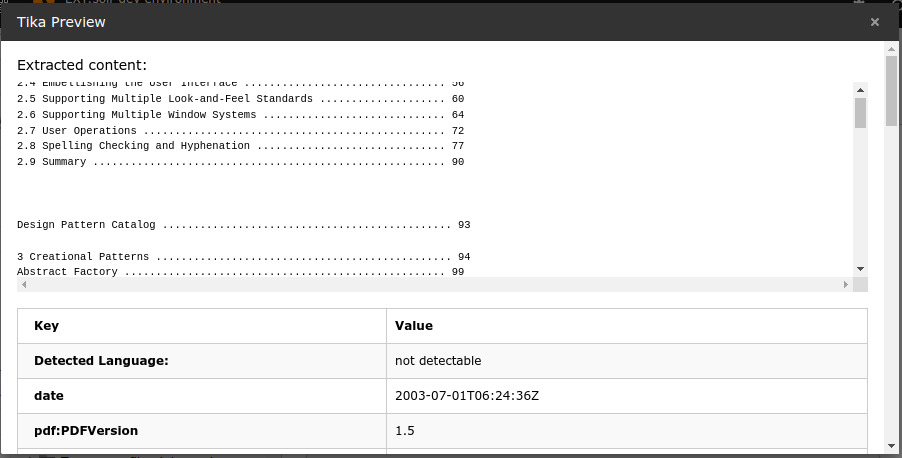Viewport: 902px width, 458px height.
Task: Click the "Value" column header
Action: click(413, 325)
